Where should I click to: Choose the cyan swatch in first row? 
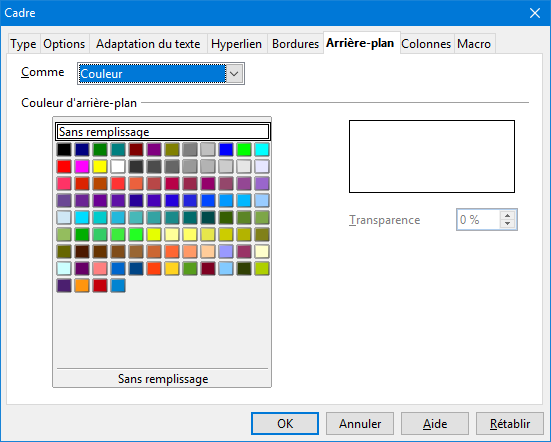point(262,150)
